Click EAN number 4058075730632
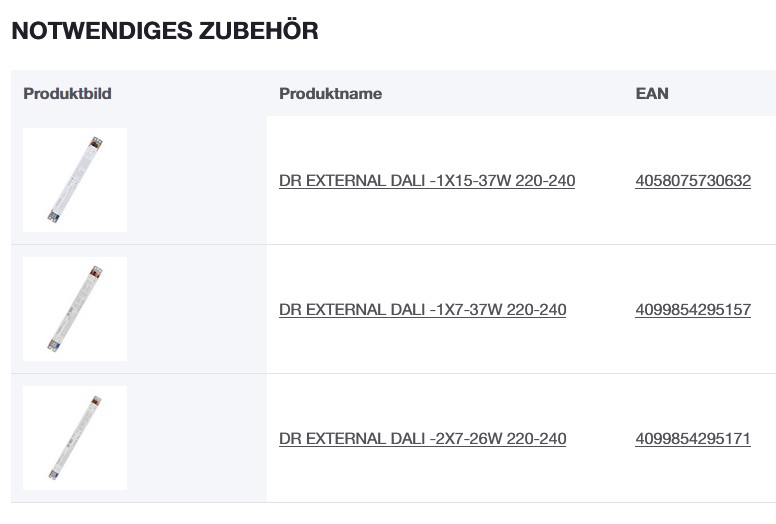Viewport: 776px width, 524px height. [x=692, y=181]
